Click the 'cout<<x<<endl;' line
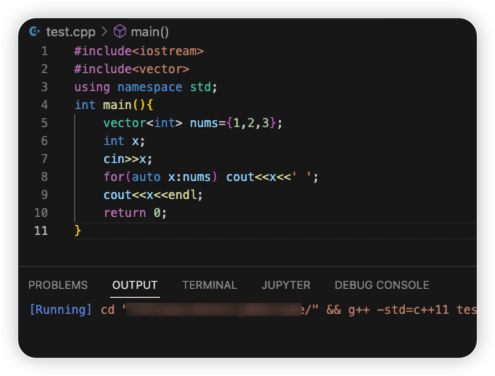This screenshot has width=495, height=376. 153,195
